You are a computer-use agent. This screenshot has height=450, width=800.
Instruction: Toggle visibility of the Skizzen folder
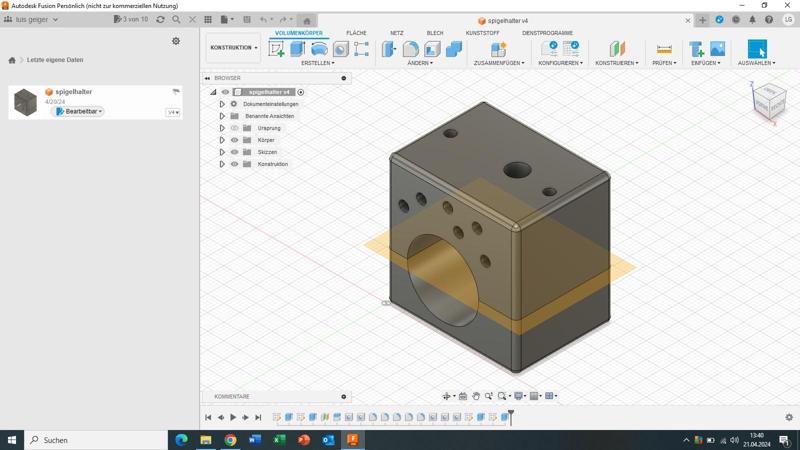tap(235, 152)
